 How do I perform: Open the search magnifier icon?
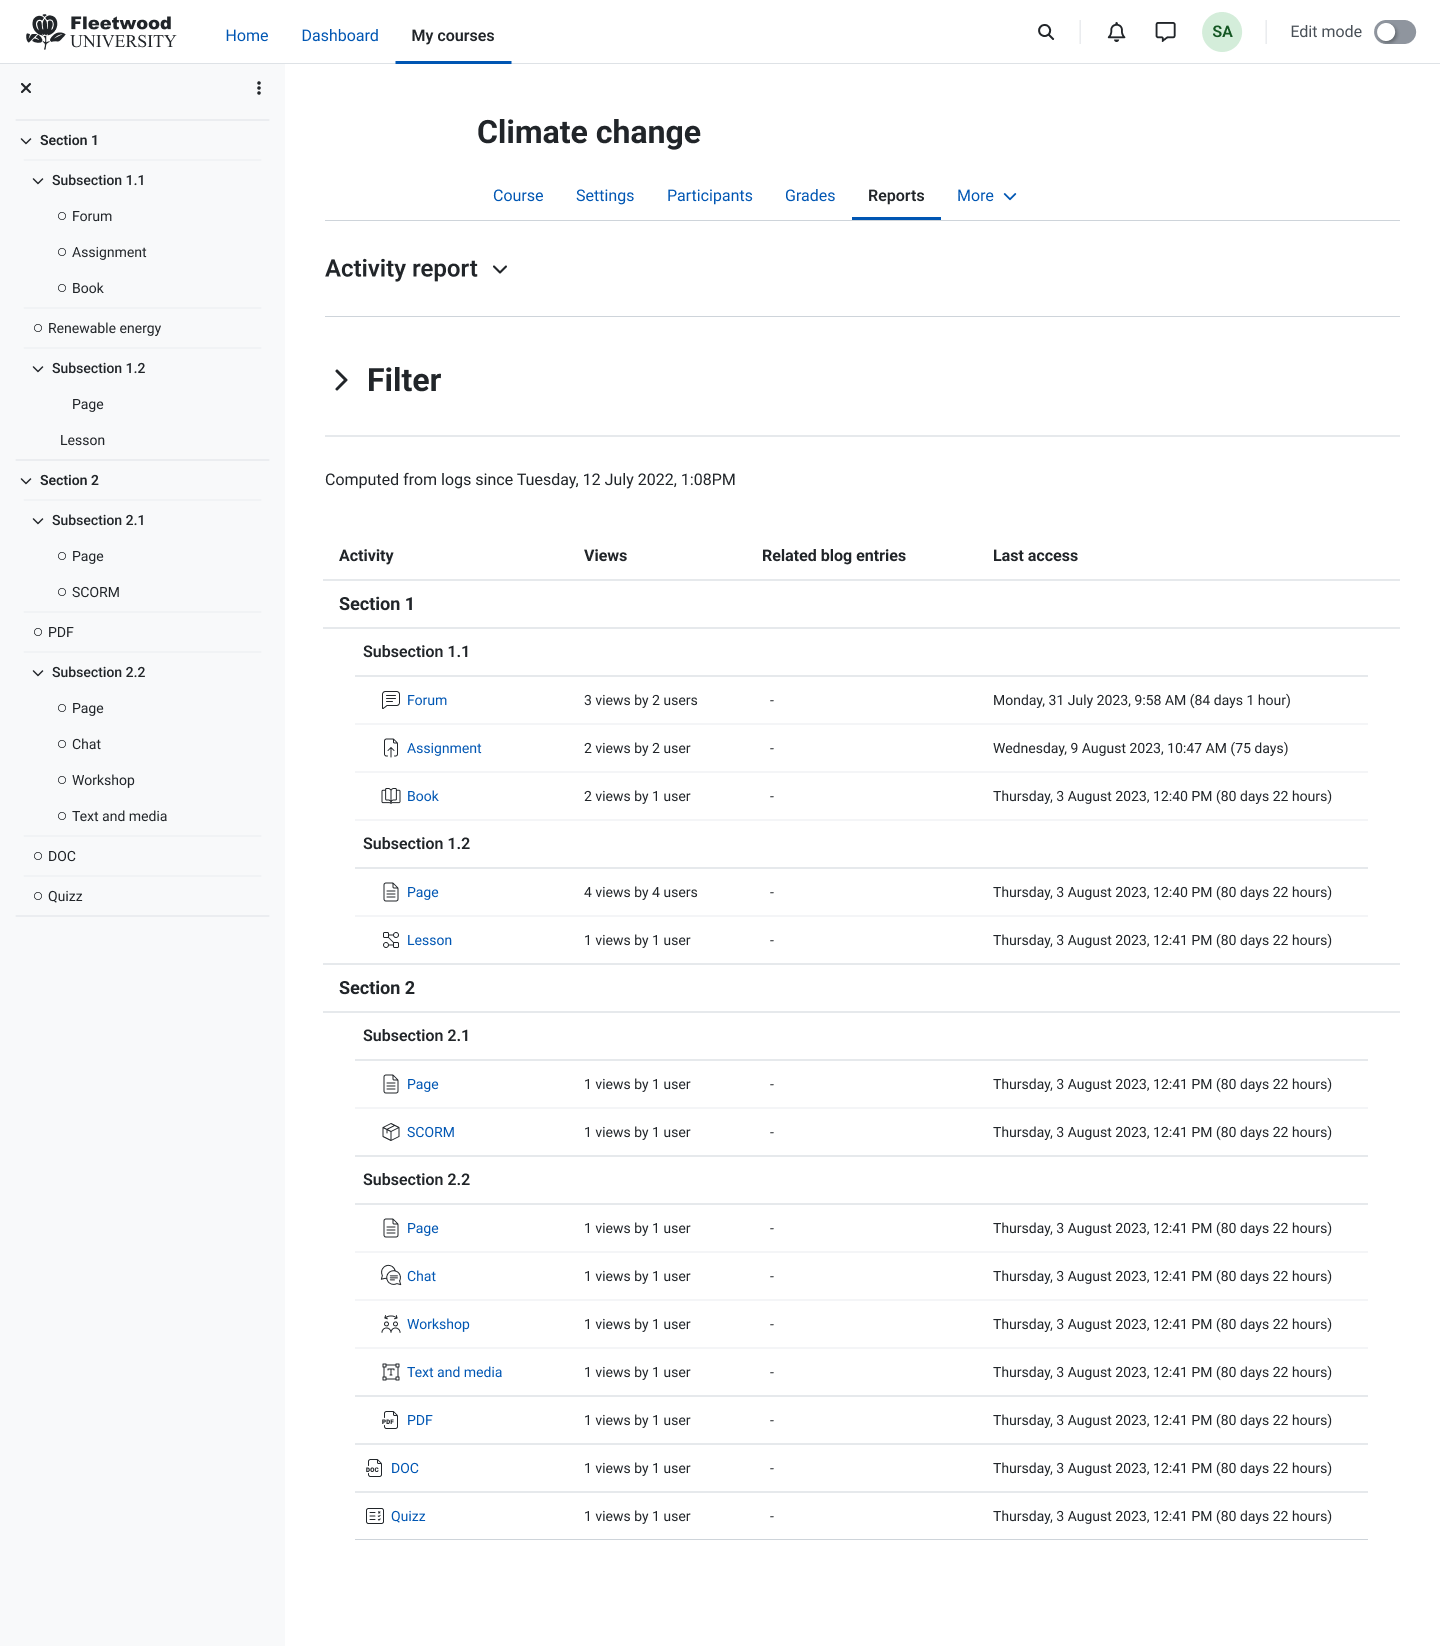[x=1046, y=32]
